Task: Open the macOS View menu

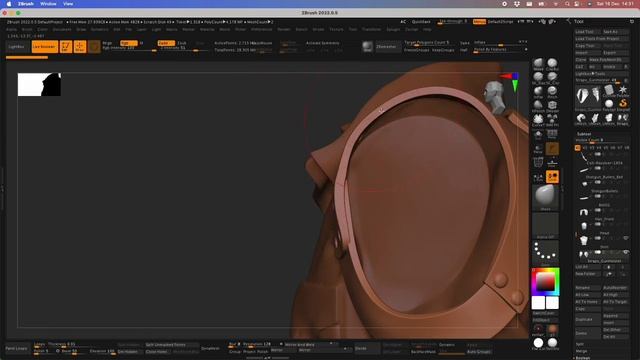Action: click(68, 4)
